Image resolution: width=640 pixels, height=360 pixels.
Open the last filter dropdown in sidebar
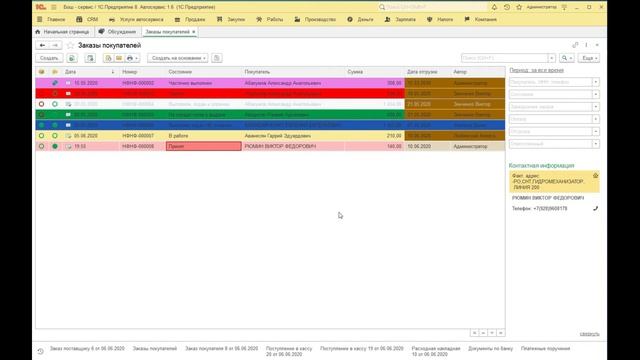596,144
